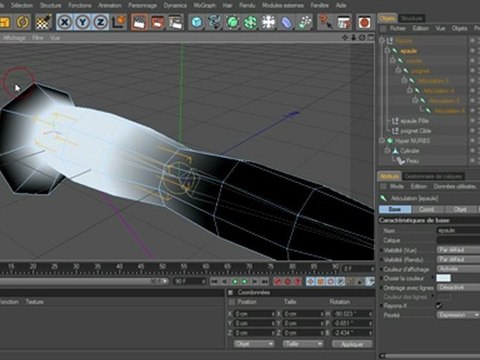The width and height of the screenshot is (480, 360).
Task: Go to start of animation
Action: [x=214, y=282]
